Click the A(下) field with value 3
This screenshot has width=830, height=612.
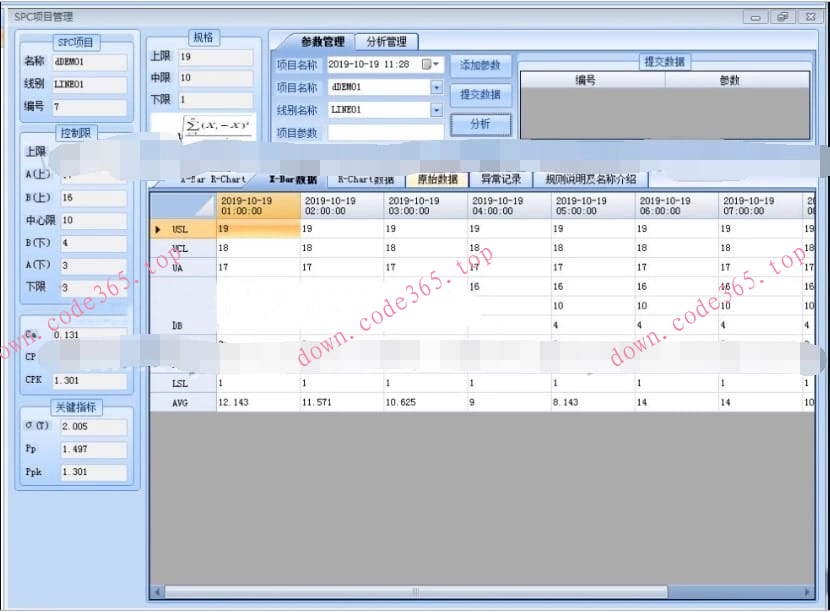(94, 265)
